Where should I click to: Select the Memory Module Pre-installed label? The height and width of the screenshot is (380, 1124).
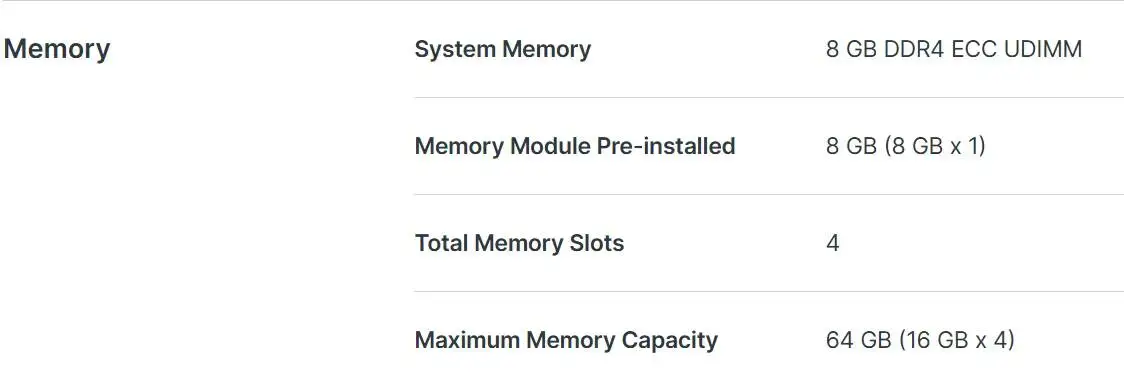pyautogui.click(x=575, y=146)
